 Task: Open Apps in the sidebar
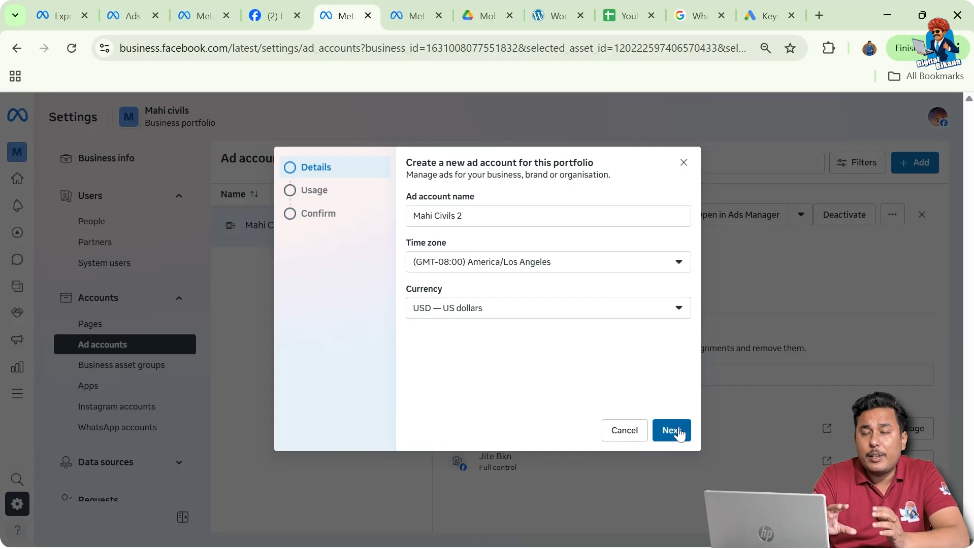coord(88,386)
